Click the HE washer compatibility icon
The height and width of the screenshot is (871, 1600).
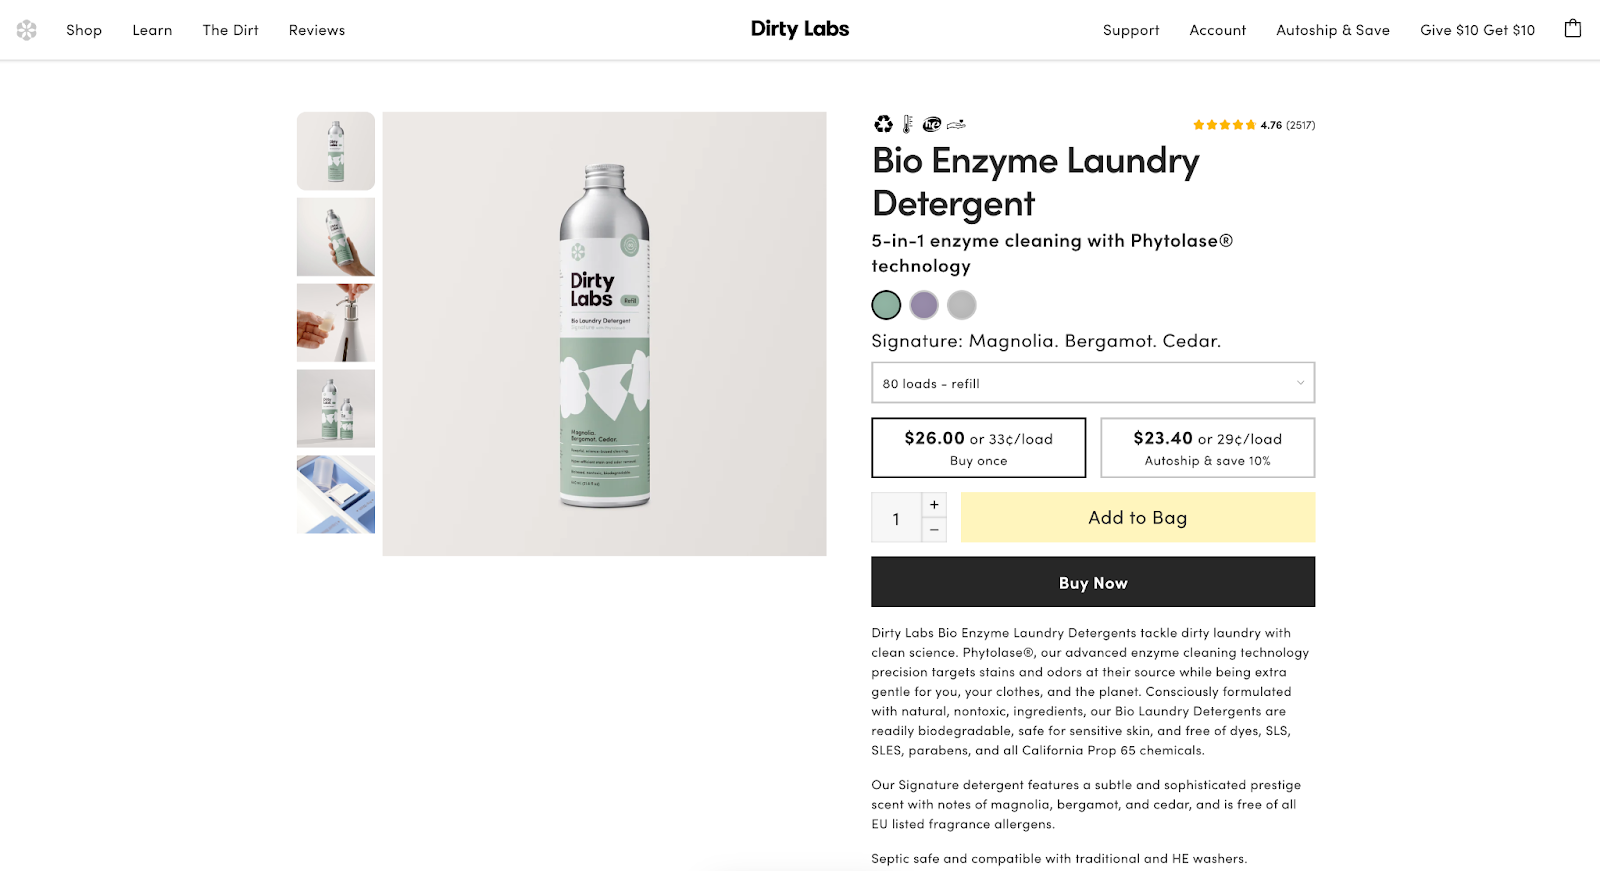click(x=931, y=124)
